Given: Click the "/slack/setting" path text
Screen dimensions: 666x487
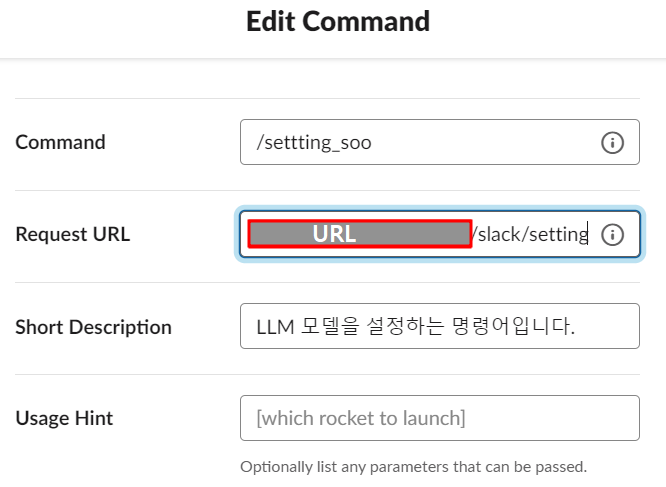Looking at the screenshot, I should pos(529,235).
